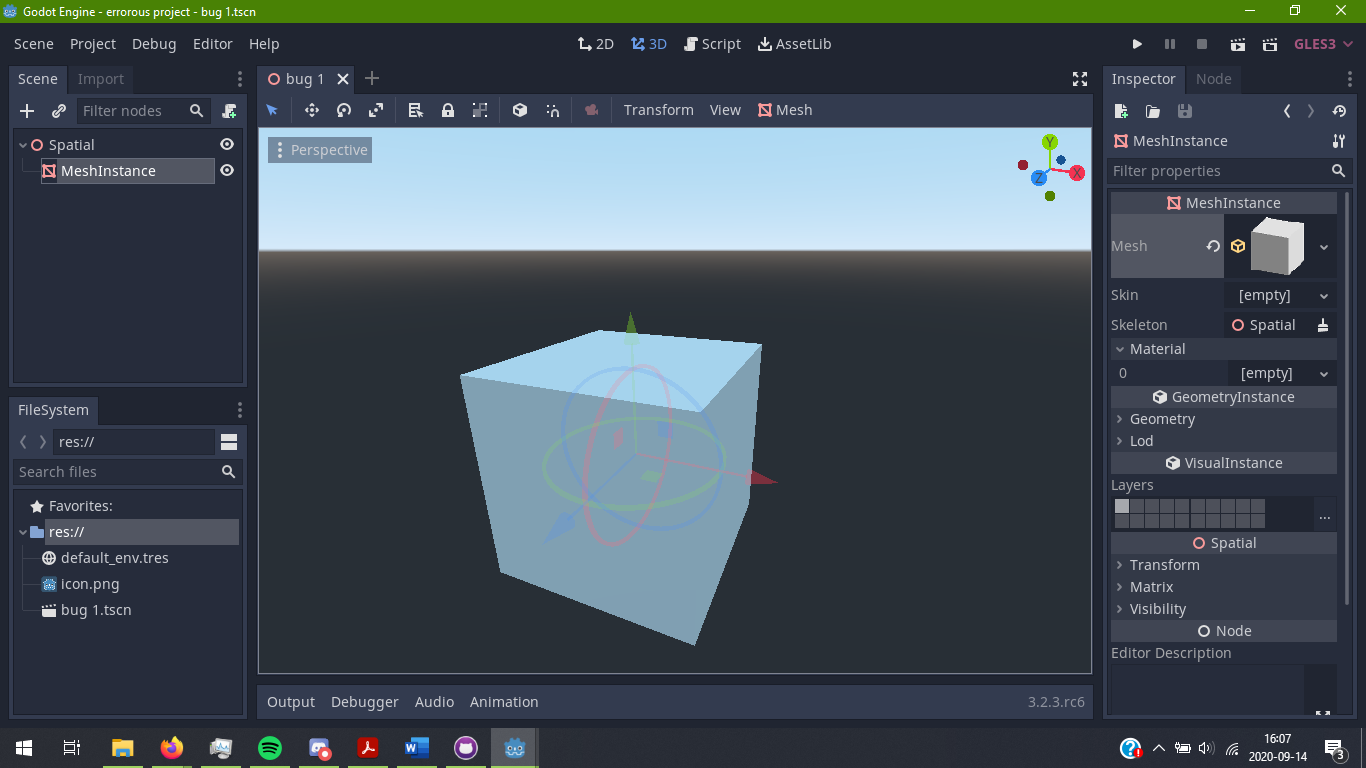
Task: Toggle camera preview override icon
Action: (592, 110)
